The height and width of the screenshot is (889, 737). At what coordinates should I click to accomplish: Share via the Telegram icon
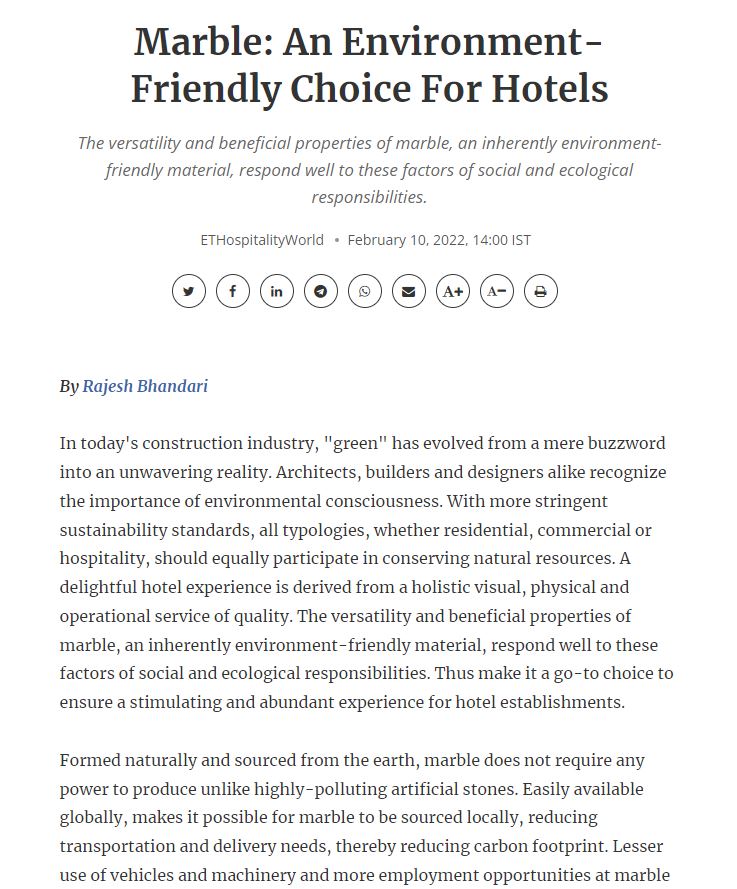[x=321, y=291]
